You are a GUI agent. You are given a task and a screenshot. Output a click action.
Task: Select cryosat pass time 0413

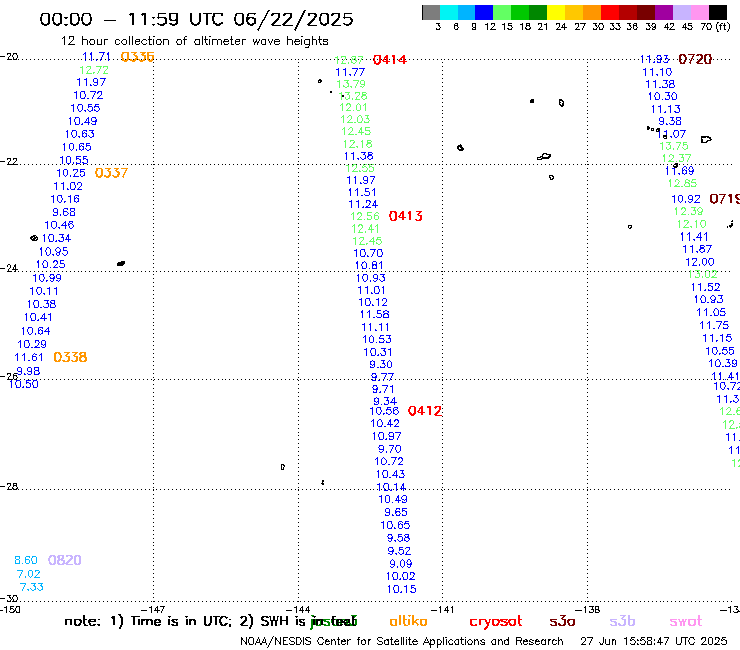(x=405, y=216)
